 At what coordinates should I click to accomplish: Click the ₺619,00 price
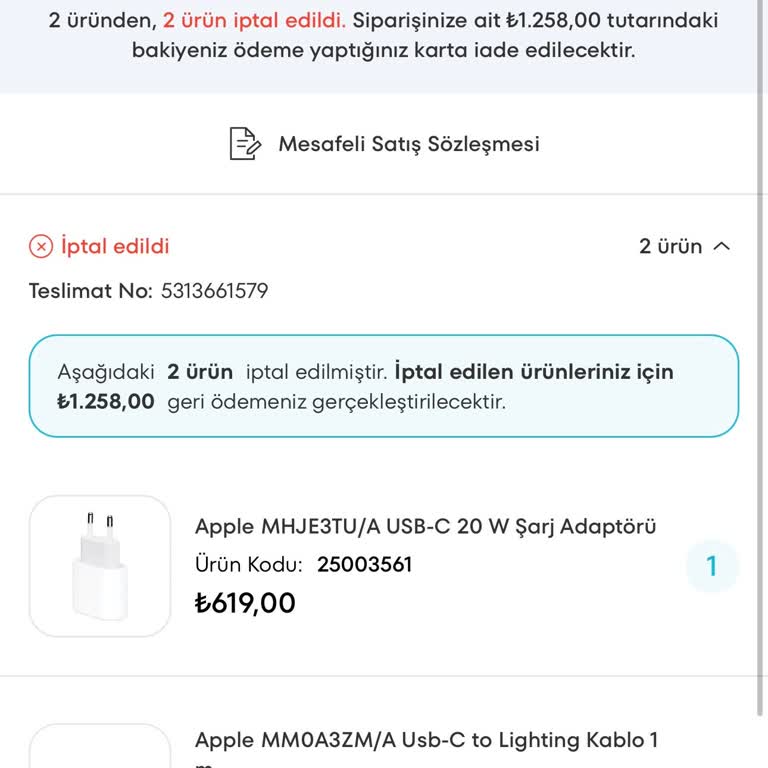pyautogui.click(x=245, y=603)
